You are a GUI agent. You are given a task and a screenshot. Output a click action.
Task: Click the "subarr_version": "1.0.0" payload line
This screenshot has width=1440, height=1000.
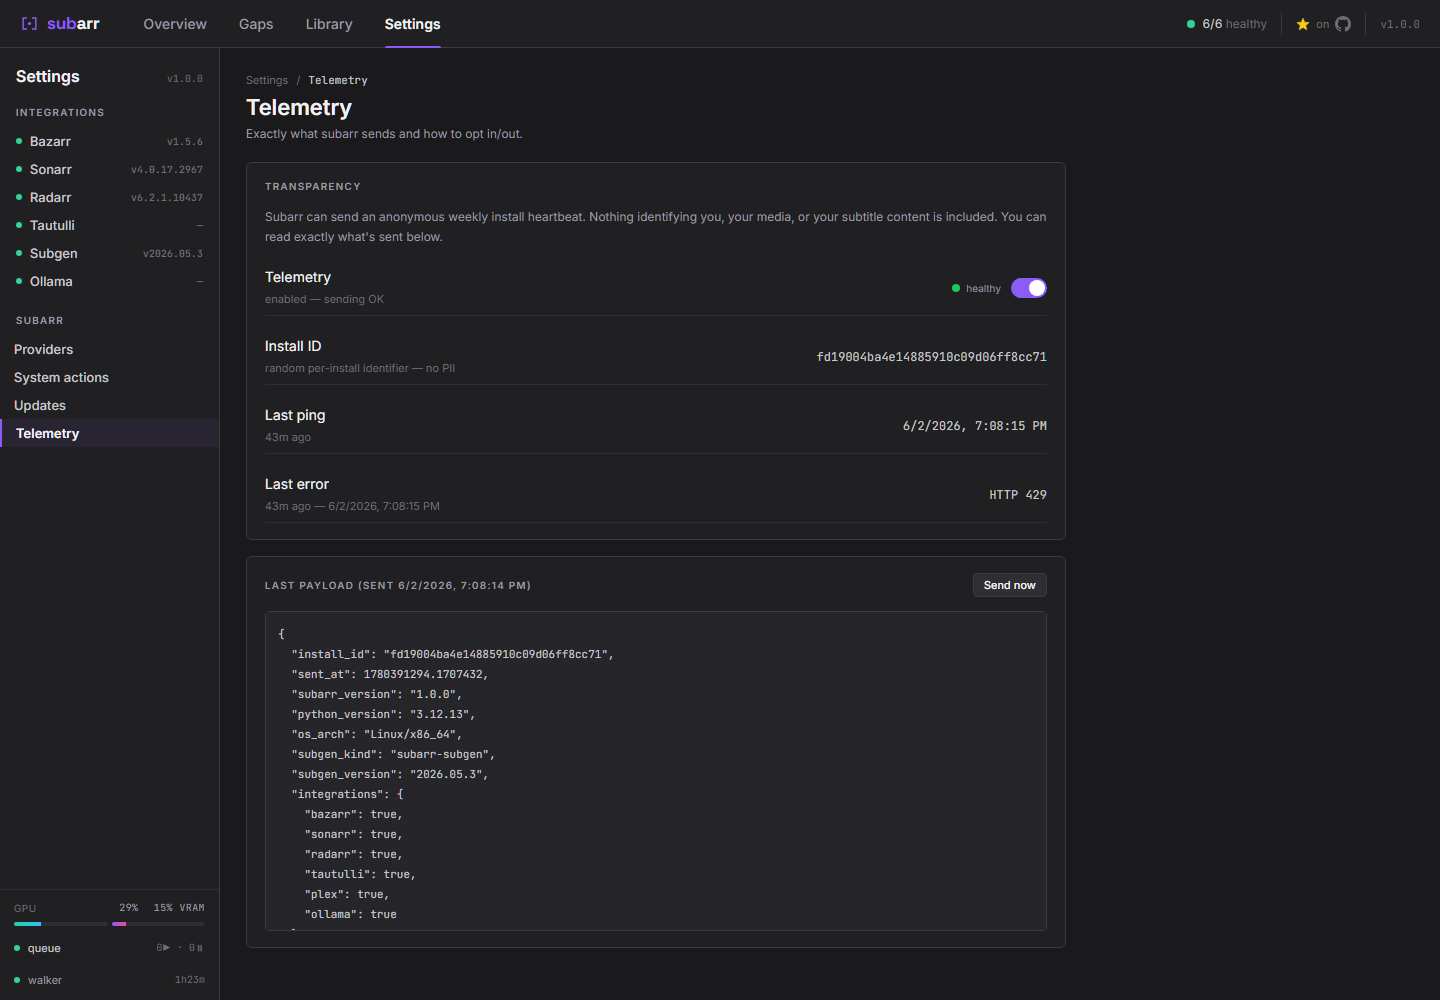point(377,694)
